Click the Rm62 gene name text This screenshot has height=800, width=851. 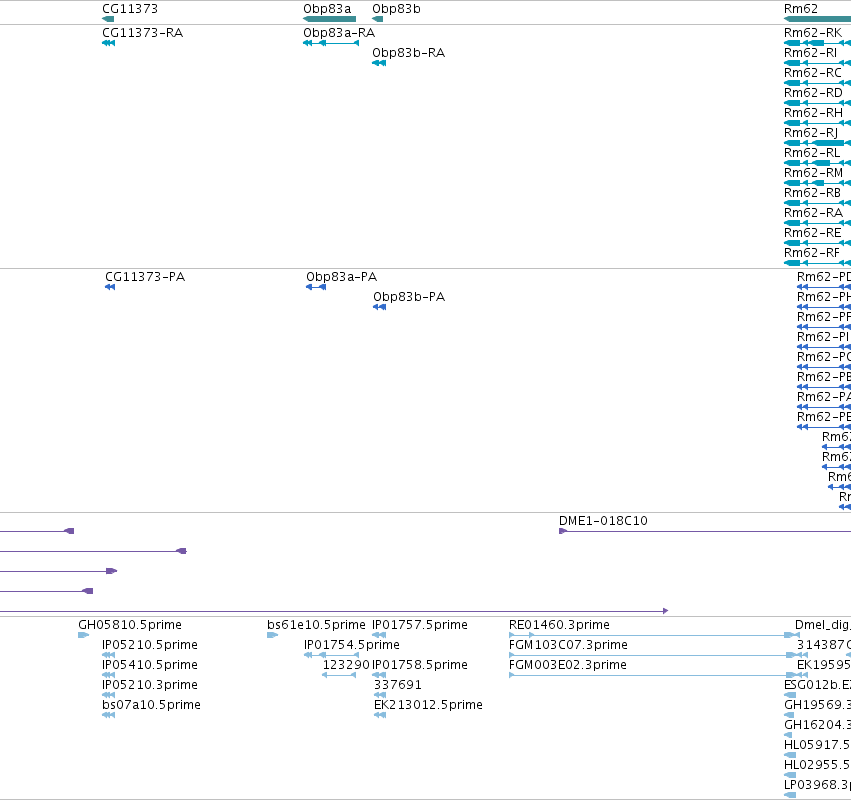point(801,9)
